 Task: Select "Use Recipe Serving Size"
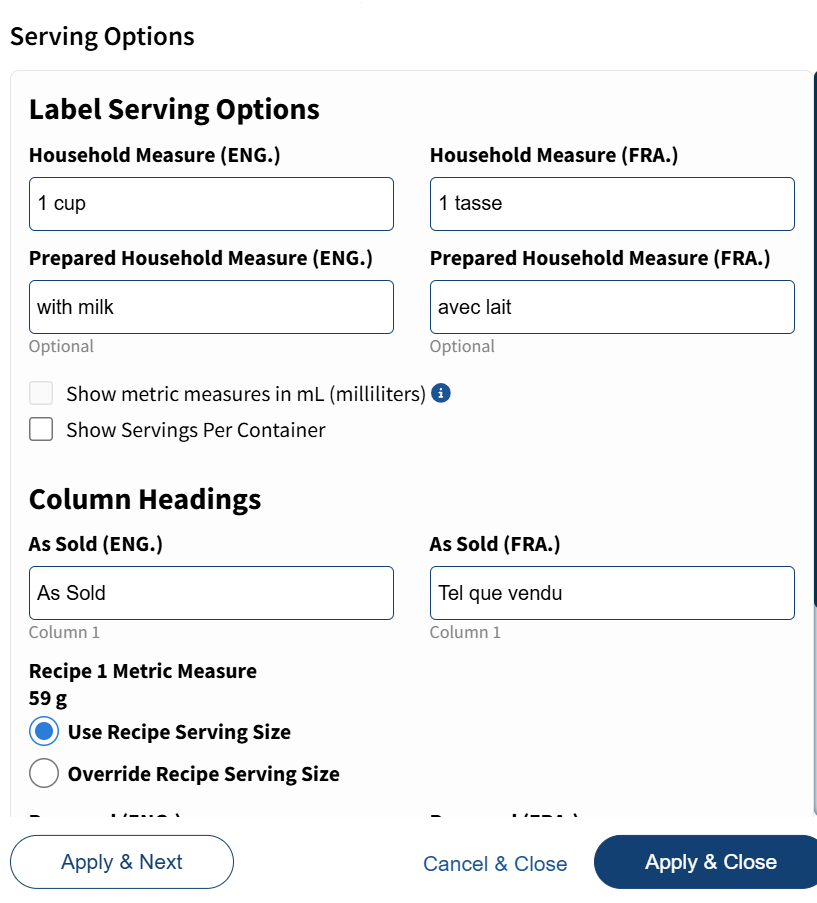[x=43, y=731]
